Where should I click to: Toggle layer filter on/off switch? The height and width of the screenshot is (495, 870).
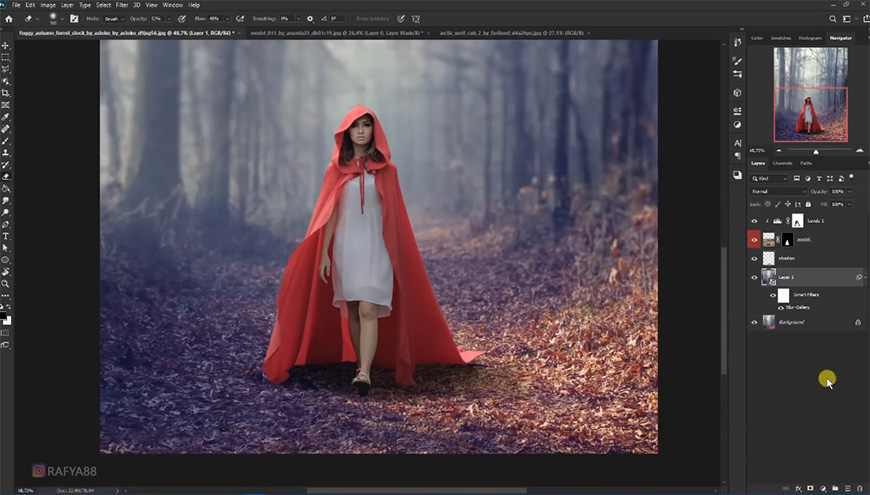pyautogui.click(x=851, y=178)
